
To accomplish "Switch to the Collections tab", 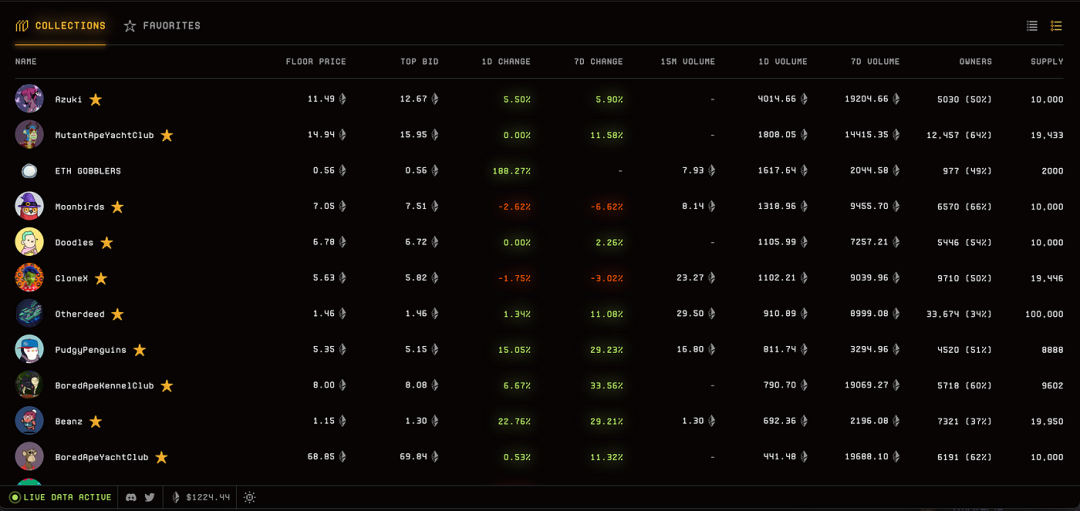I will coord(61,26).
